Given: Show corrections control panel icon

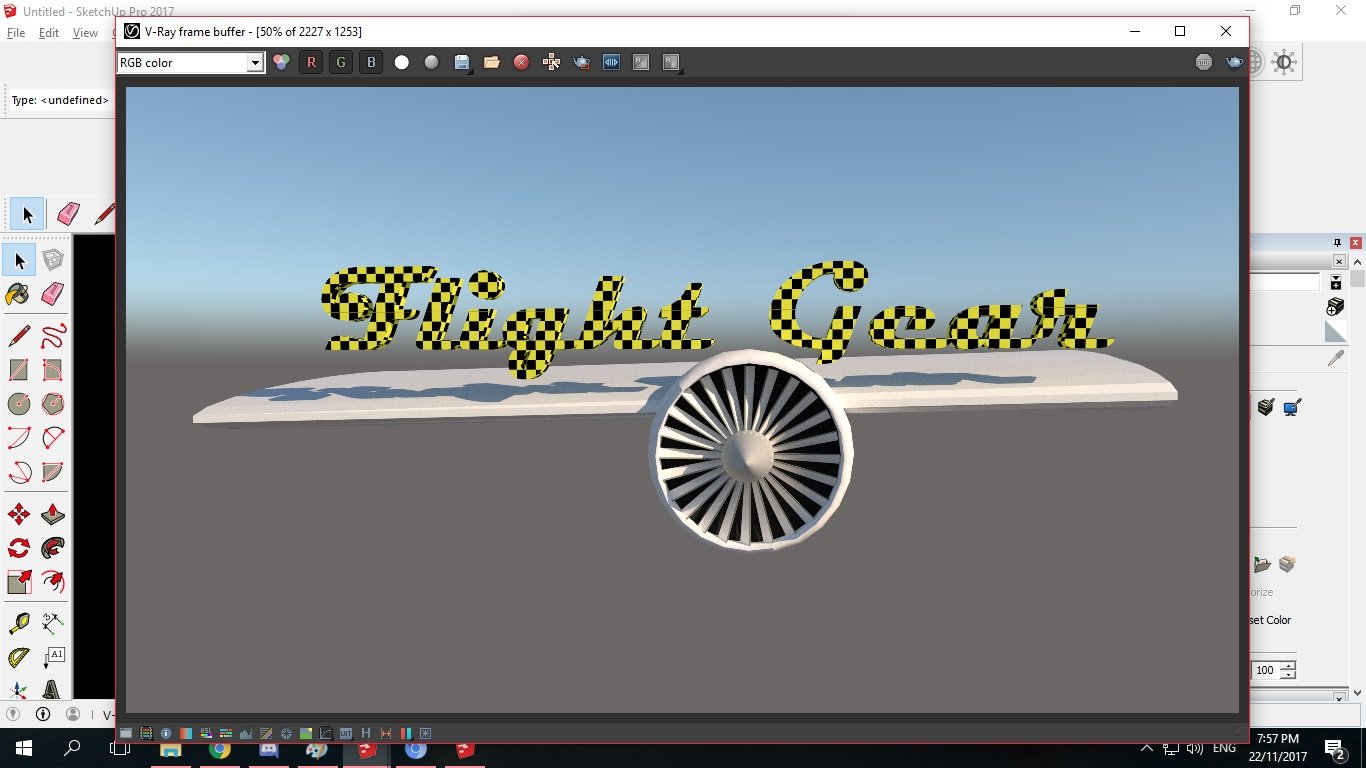Looking at the screenshot, I should (x=126, y=733).
